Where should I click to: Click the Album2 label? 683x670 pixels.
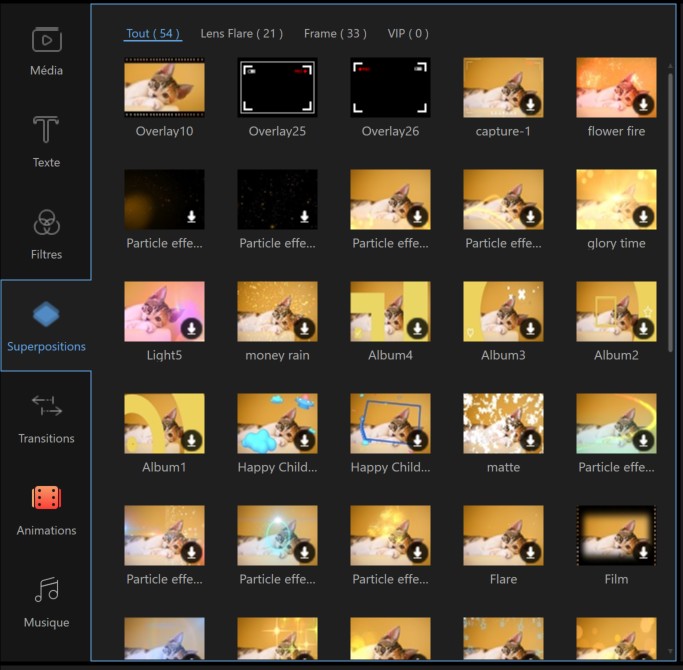[x=616, y=355]
